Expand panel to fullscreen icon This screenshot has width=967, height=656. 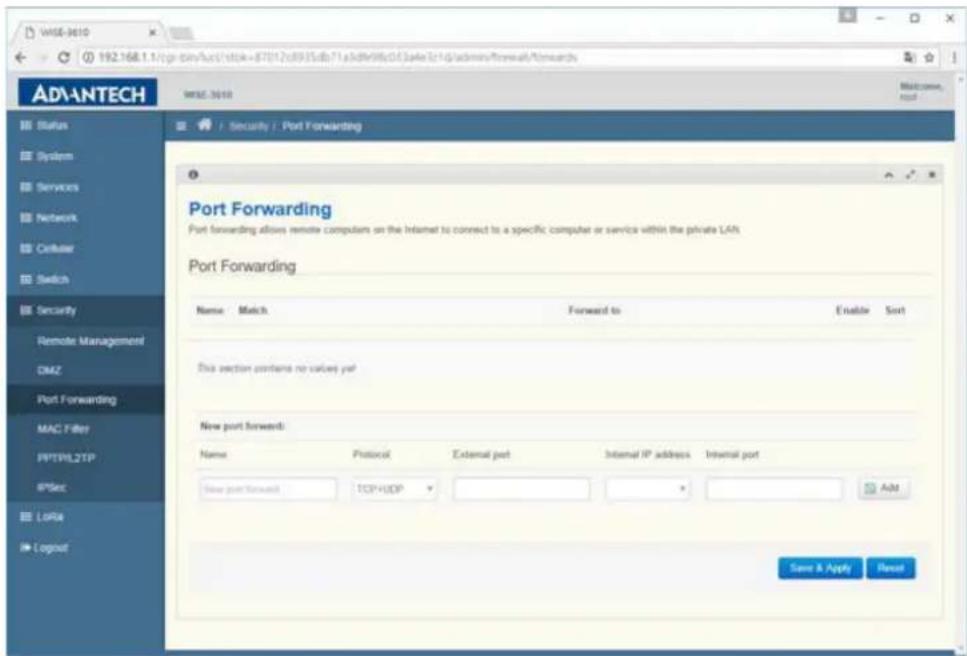910,175
